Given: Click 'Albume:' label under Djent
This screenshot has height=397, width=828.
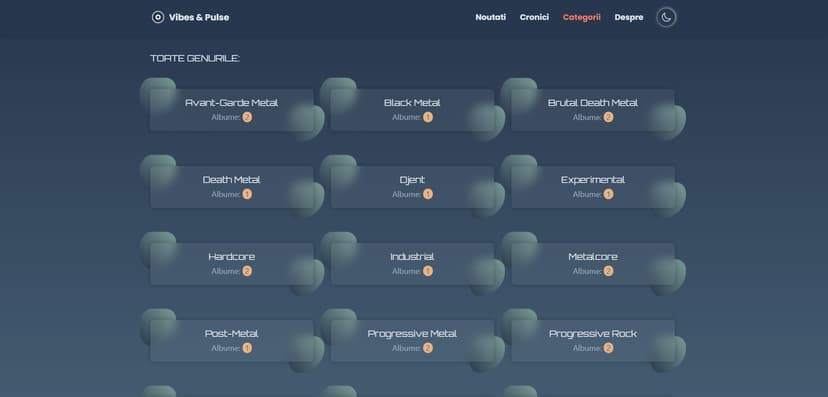Looking at the screenshot, I should (406, 194).
